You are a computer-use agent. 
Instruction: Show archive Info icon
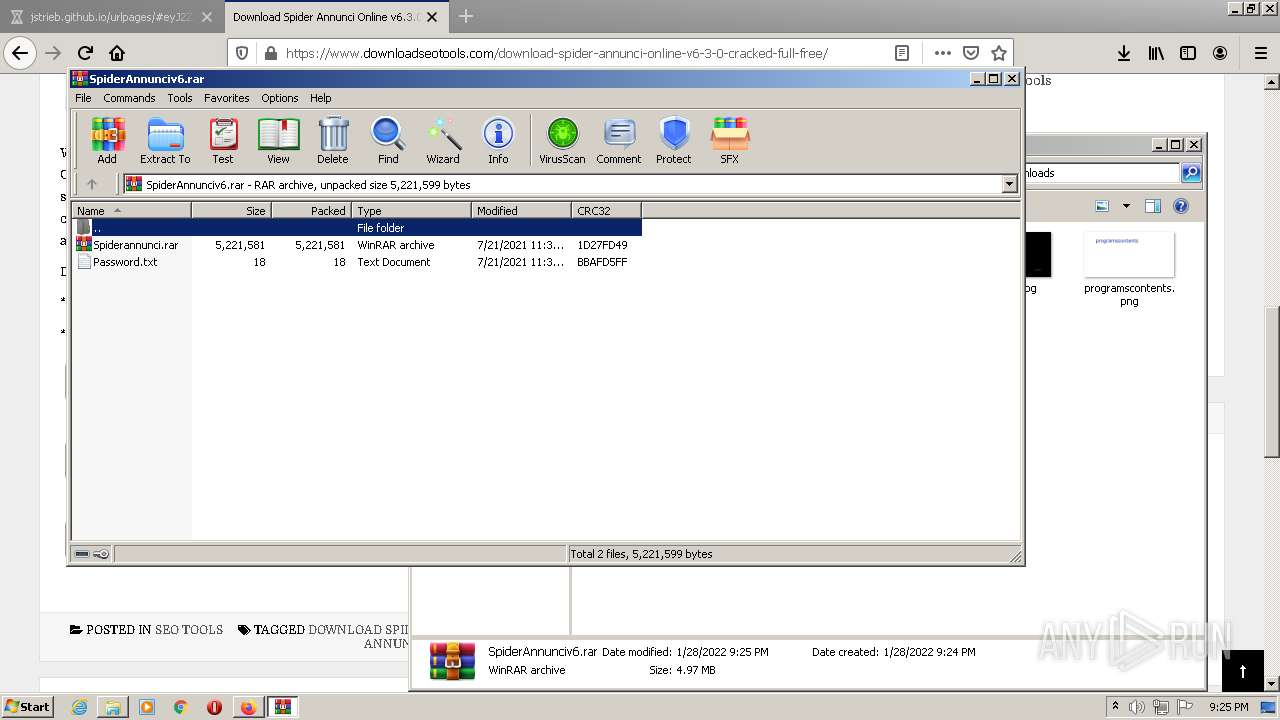(x=498, y=140)
